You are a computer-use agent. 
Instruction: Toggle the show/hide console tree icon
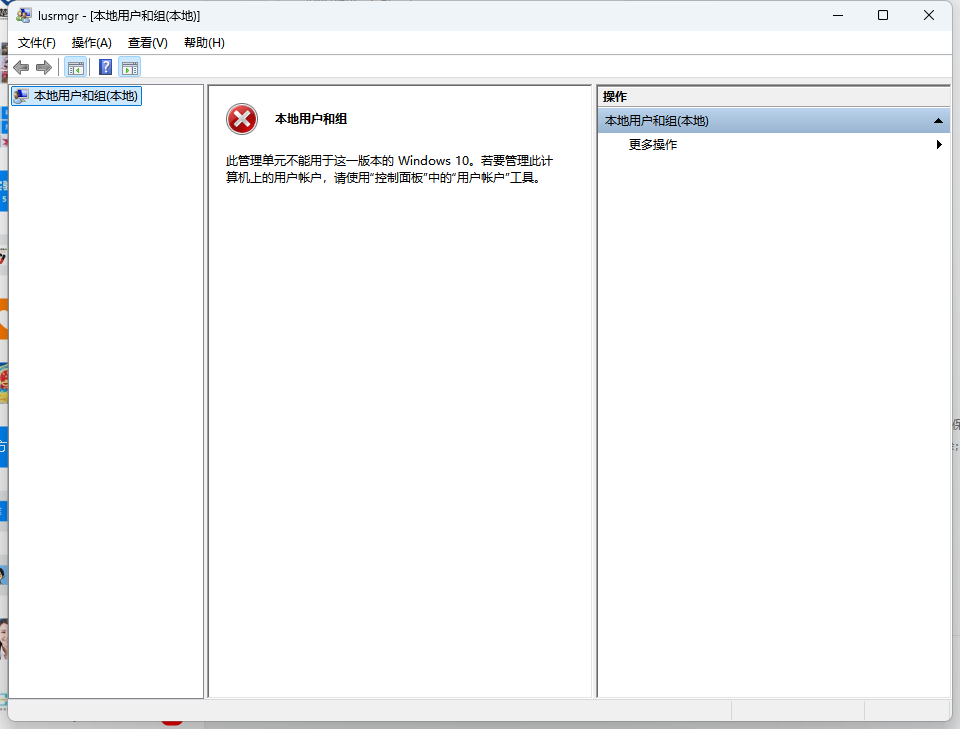76,67
